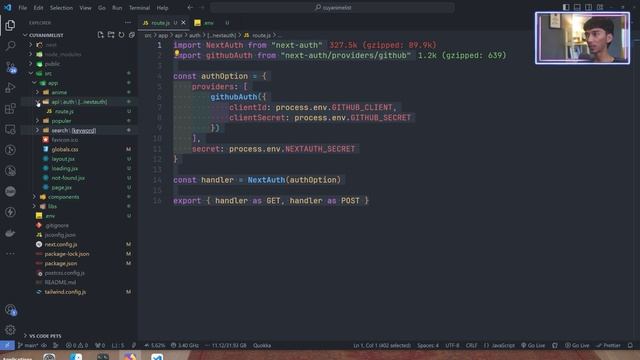Image resolution: width=640 pixels, height=360 pixels.
Task: Change indentation Spaces: 4
Action: 428,345
